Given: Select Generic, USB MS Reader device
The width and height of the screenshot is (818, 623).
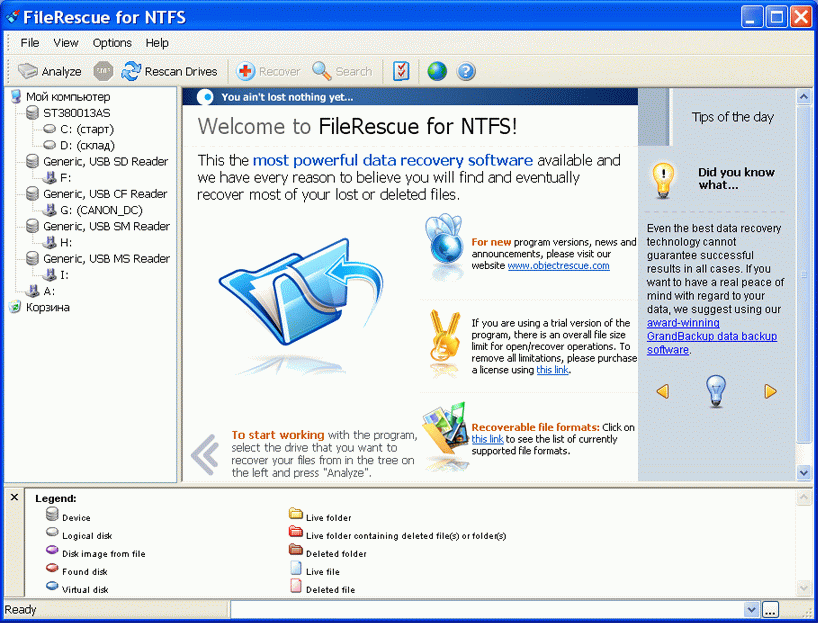Looking at the screenshot, I should click(x=106, y=258).
